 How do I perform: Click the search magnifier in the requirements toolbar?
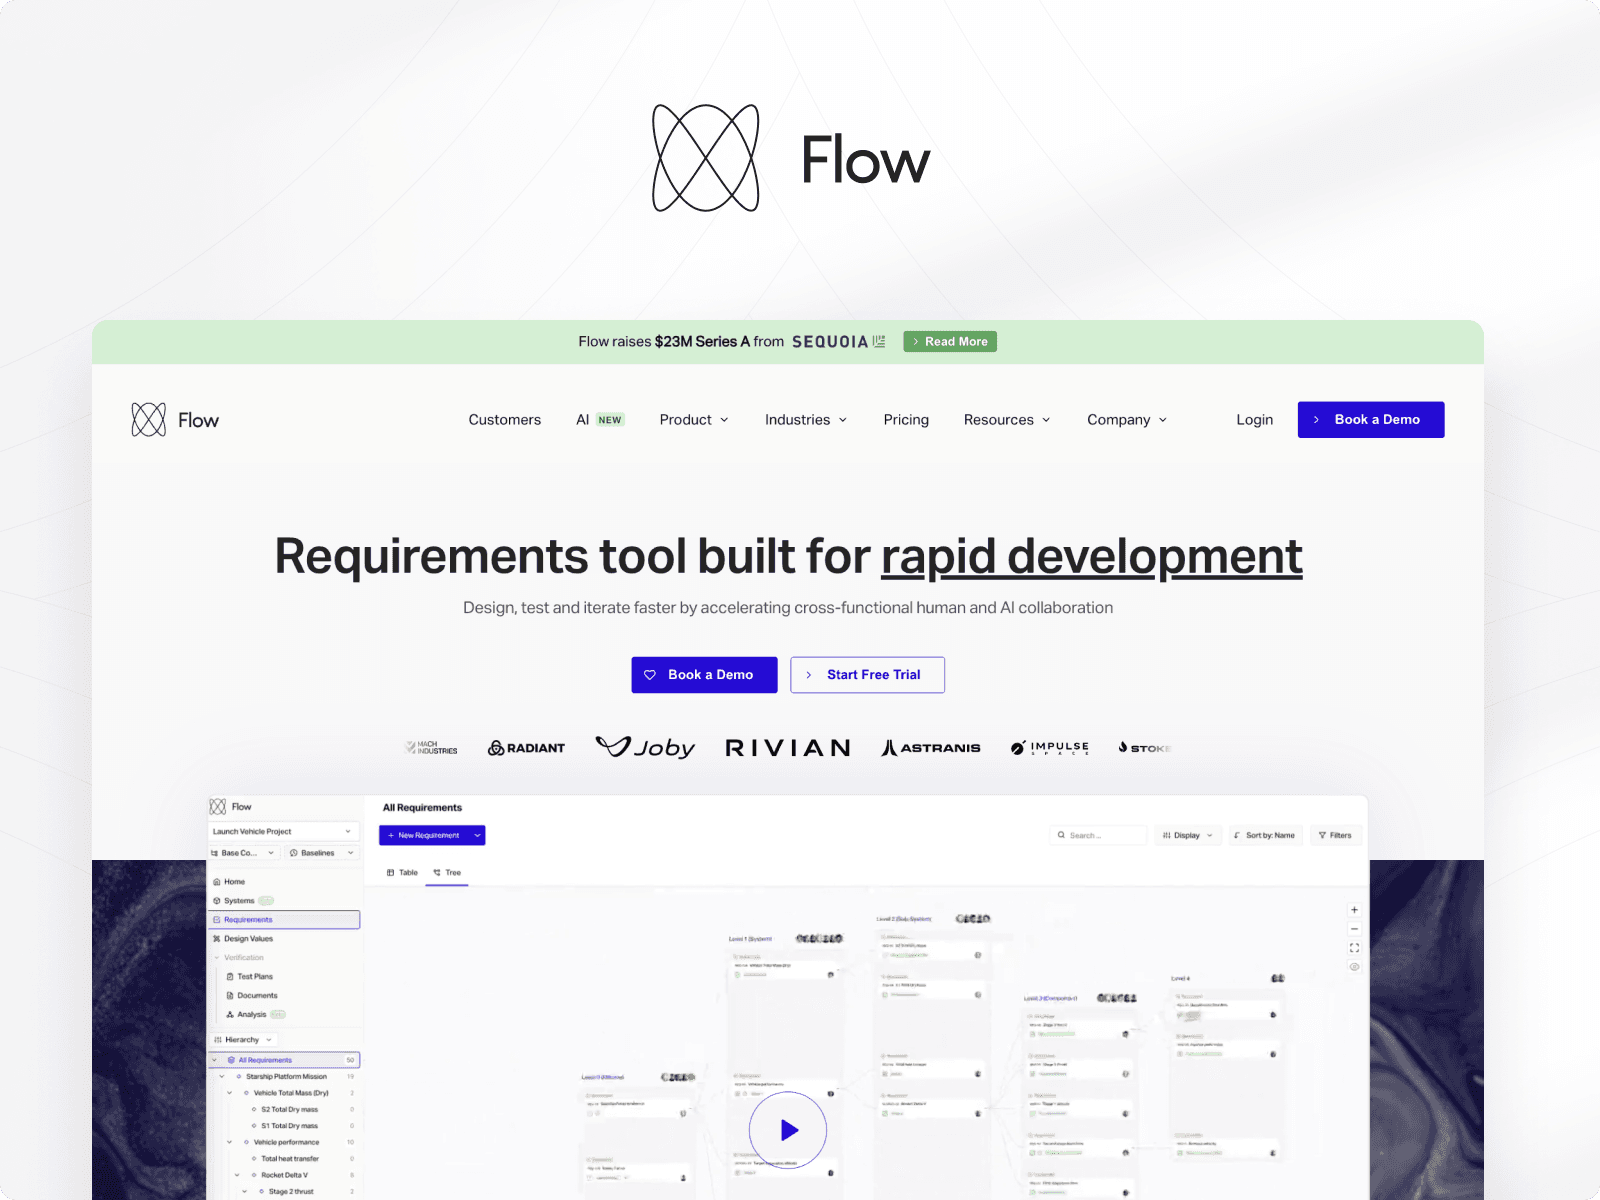pyautogui.click(x=1062, y=835)
